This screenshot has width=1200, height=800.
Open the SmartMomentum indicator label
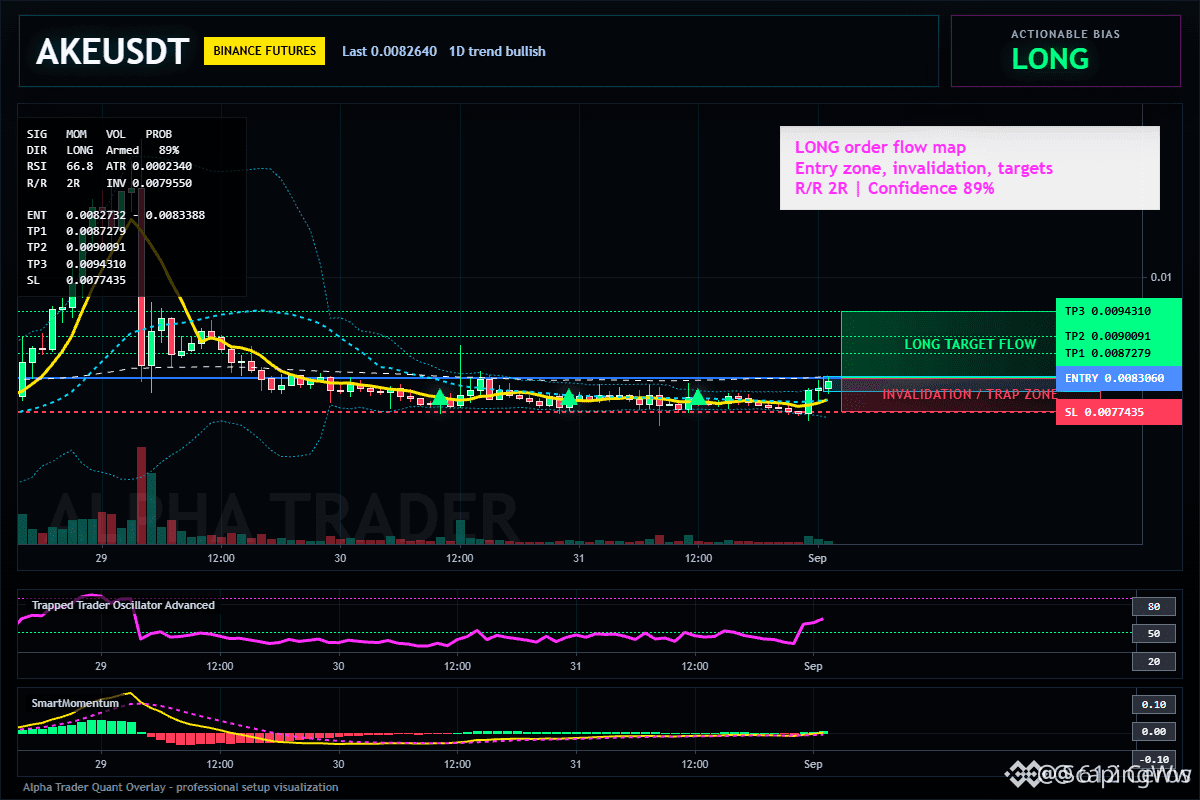75,703
